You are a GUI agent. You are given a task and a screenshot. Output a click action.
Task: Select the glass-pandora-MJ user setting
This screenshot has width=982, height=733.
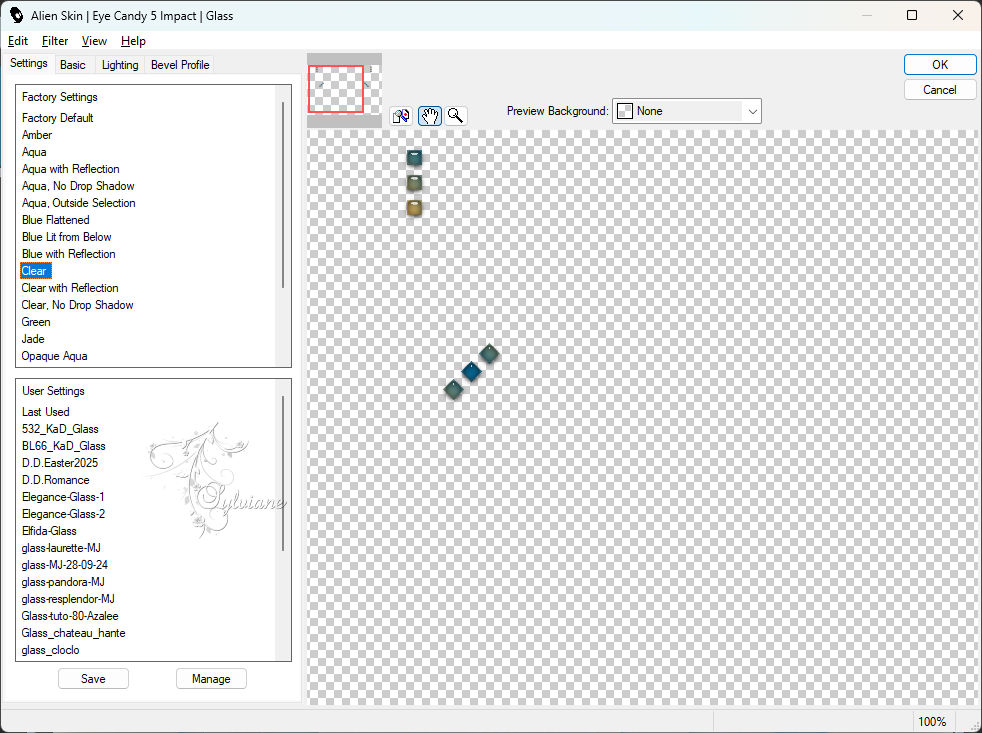[63, 581]
